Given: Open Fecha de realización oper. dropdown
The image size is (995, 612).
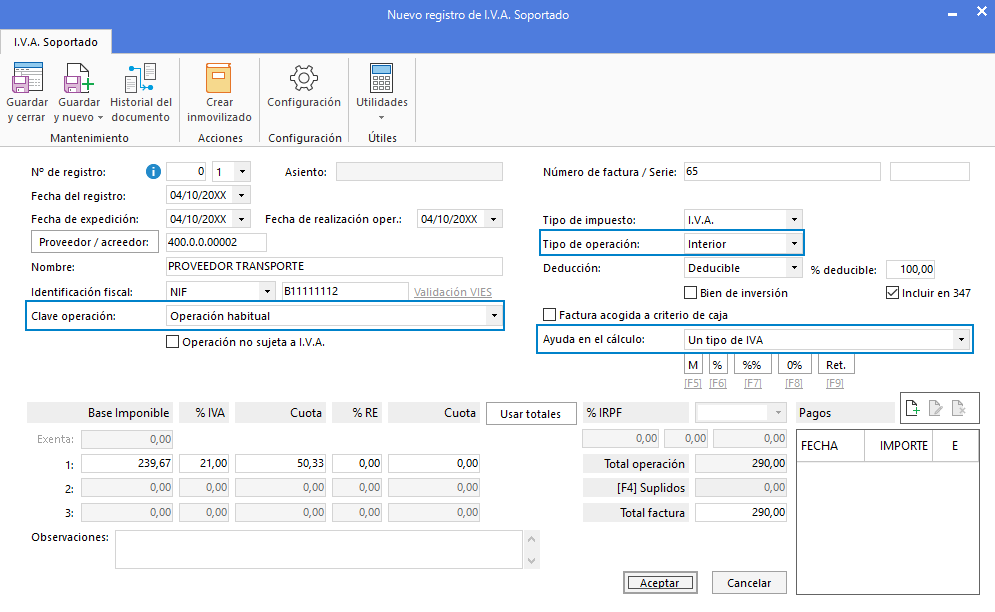Looking at the screenshot, I should (x=494, y=219).
